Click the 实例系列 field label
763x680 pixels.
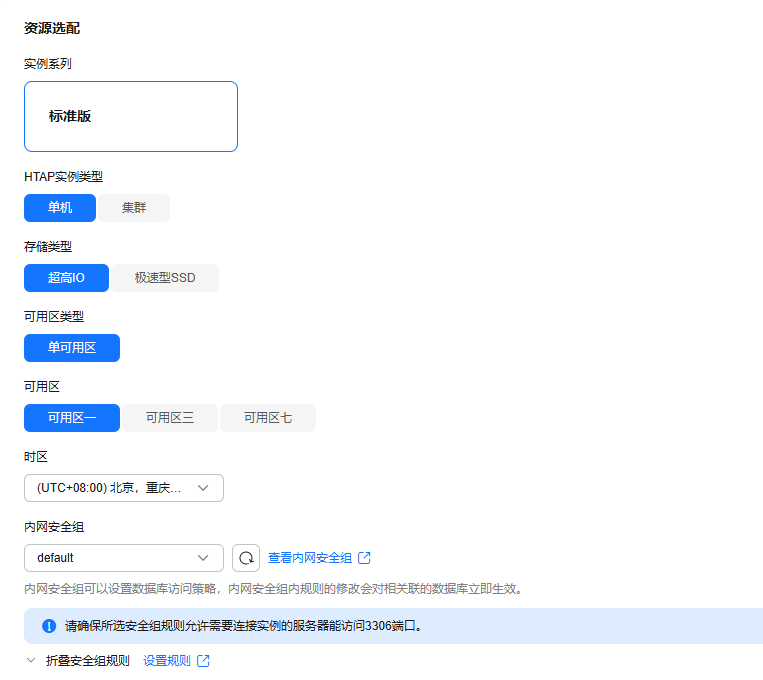[x=48, y=64]
